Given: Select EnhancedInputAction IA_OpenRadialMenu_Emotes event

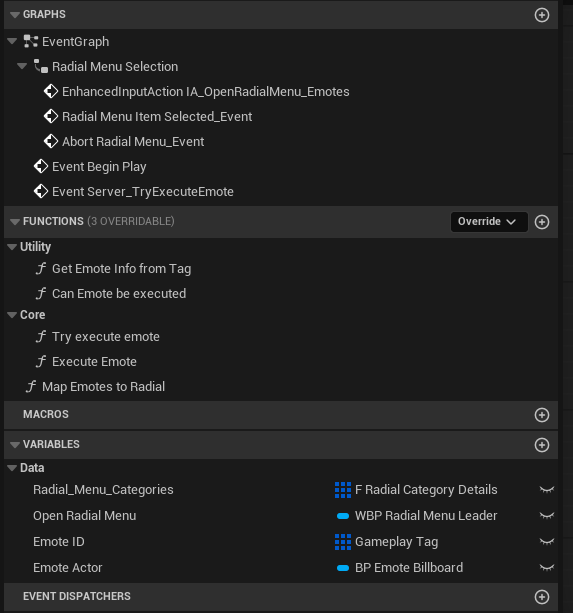Looking at the screenshot, I should coord(206,91).
